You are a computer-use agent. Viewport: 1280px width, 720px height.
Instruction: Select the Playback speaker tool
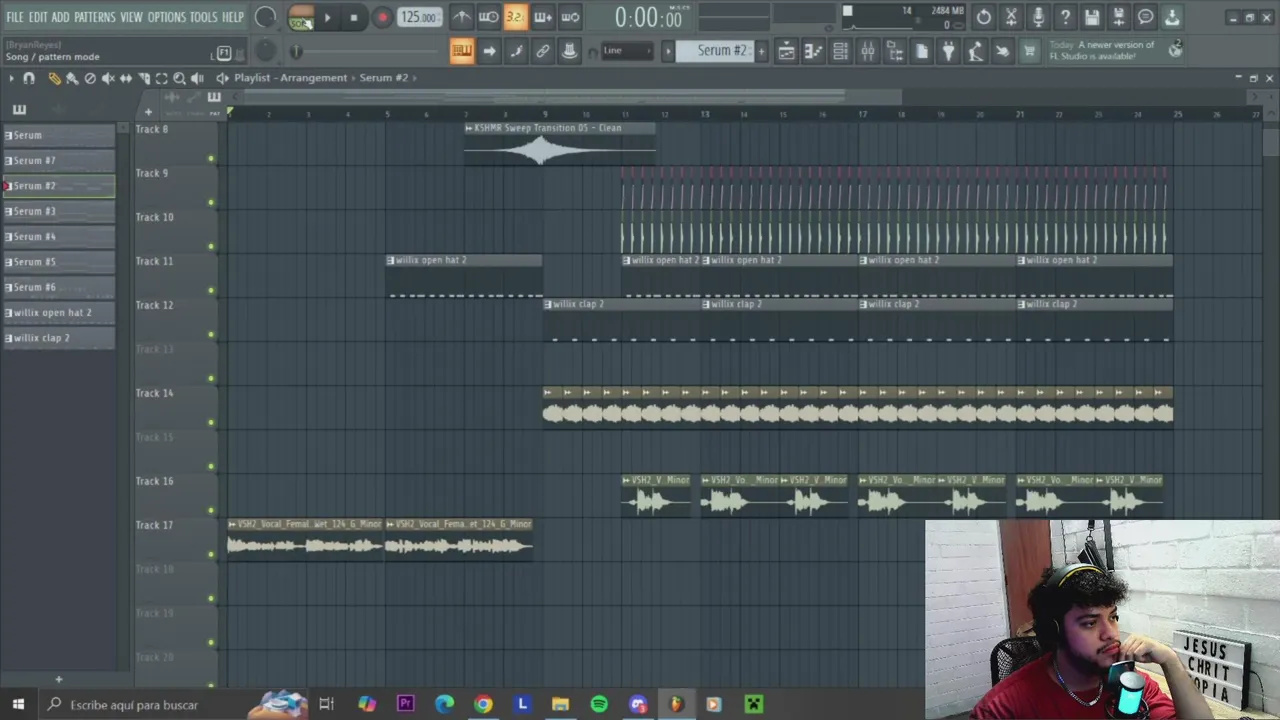pyautogui.click(x=198, y=78)
